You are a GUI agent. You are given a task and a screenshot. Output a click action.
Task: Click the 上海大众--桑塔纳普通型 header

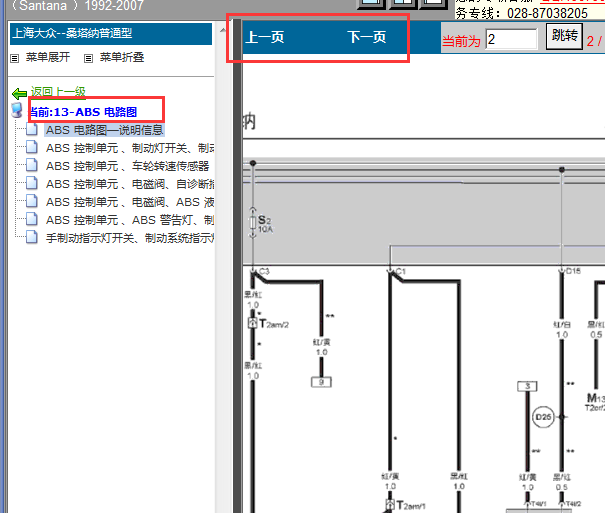[x=111, y=34]
